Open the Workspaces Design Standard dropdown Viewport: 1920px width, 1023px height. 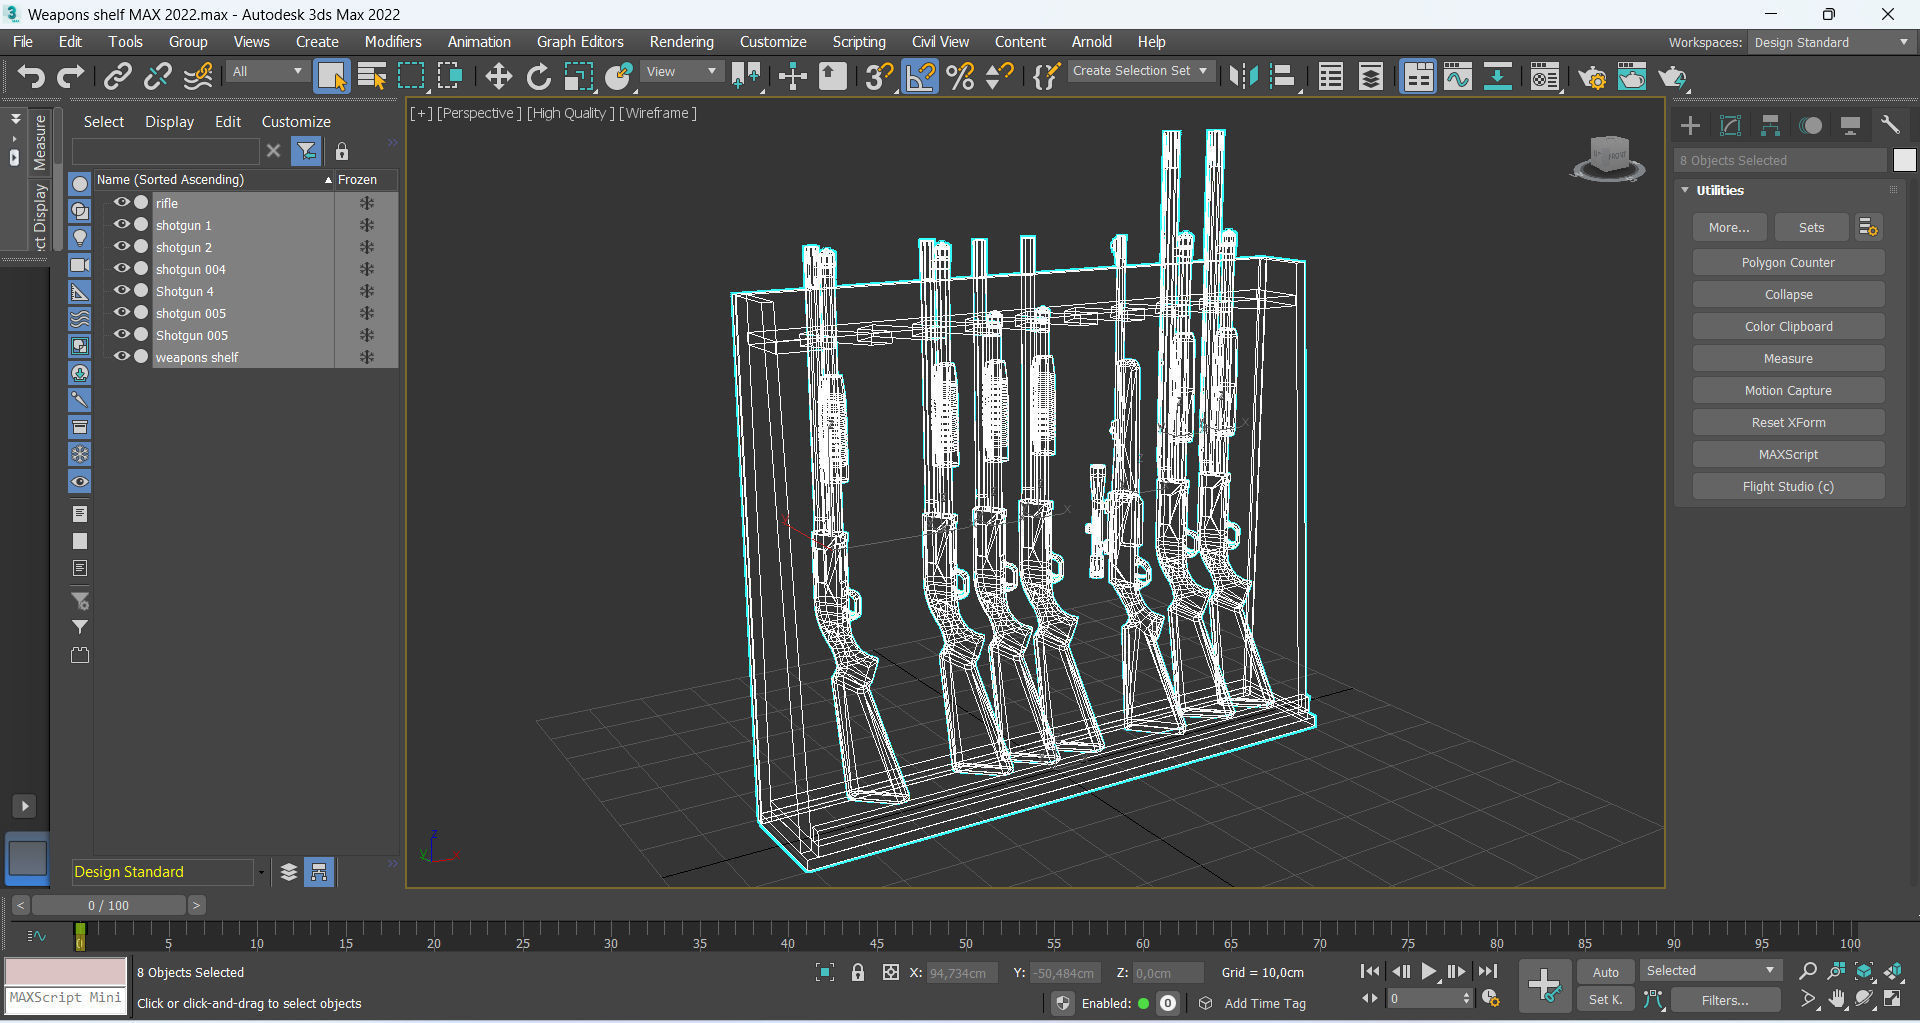pos(1831,43)
